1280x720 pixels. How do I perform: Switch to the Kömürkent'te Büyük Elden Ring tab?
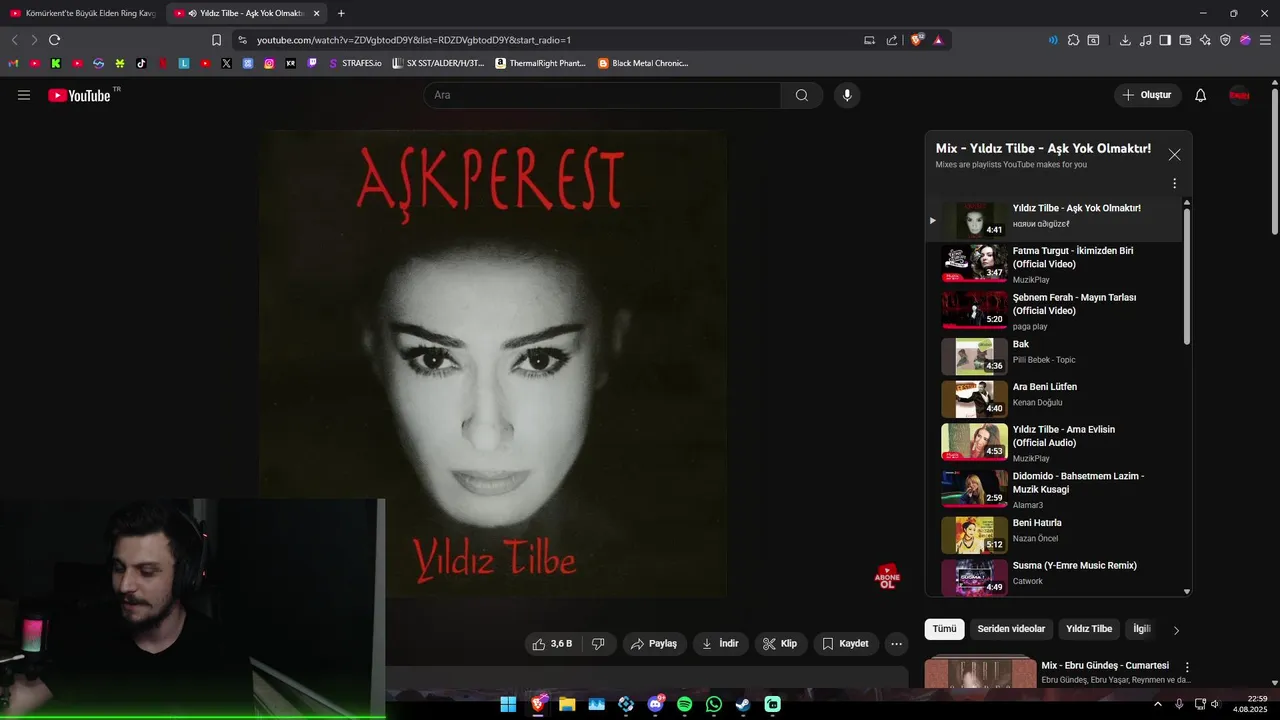point(82,13)
